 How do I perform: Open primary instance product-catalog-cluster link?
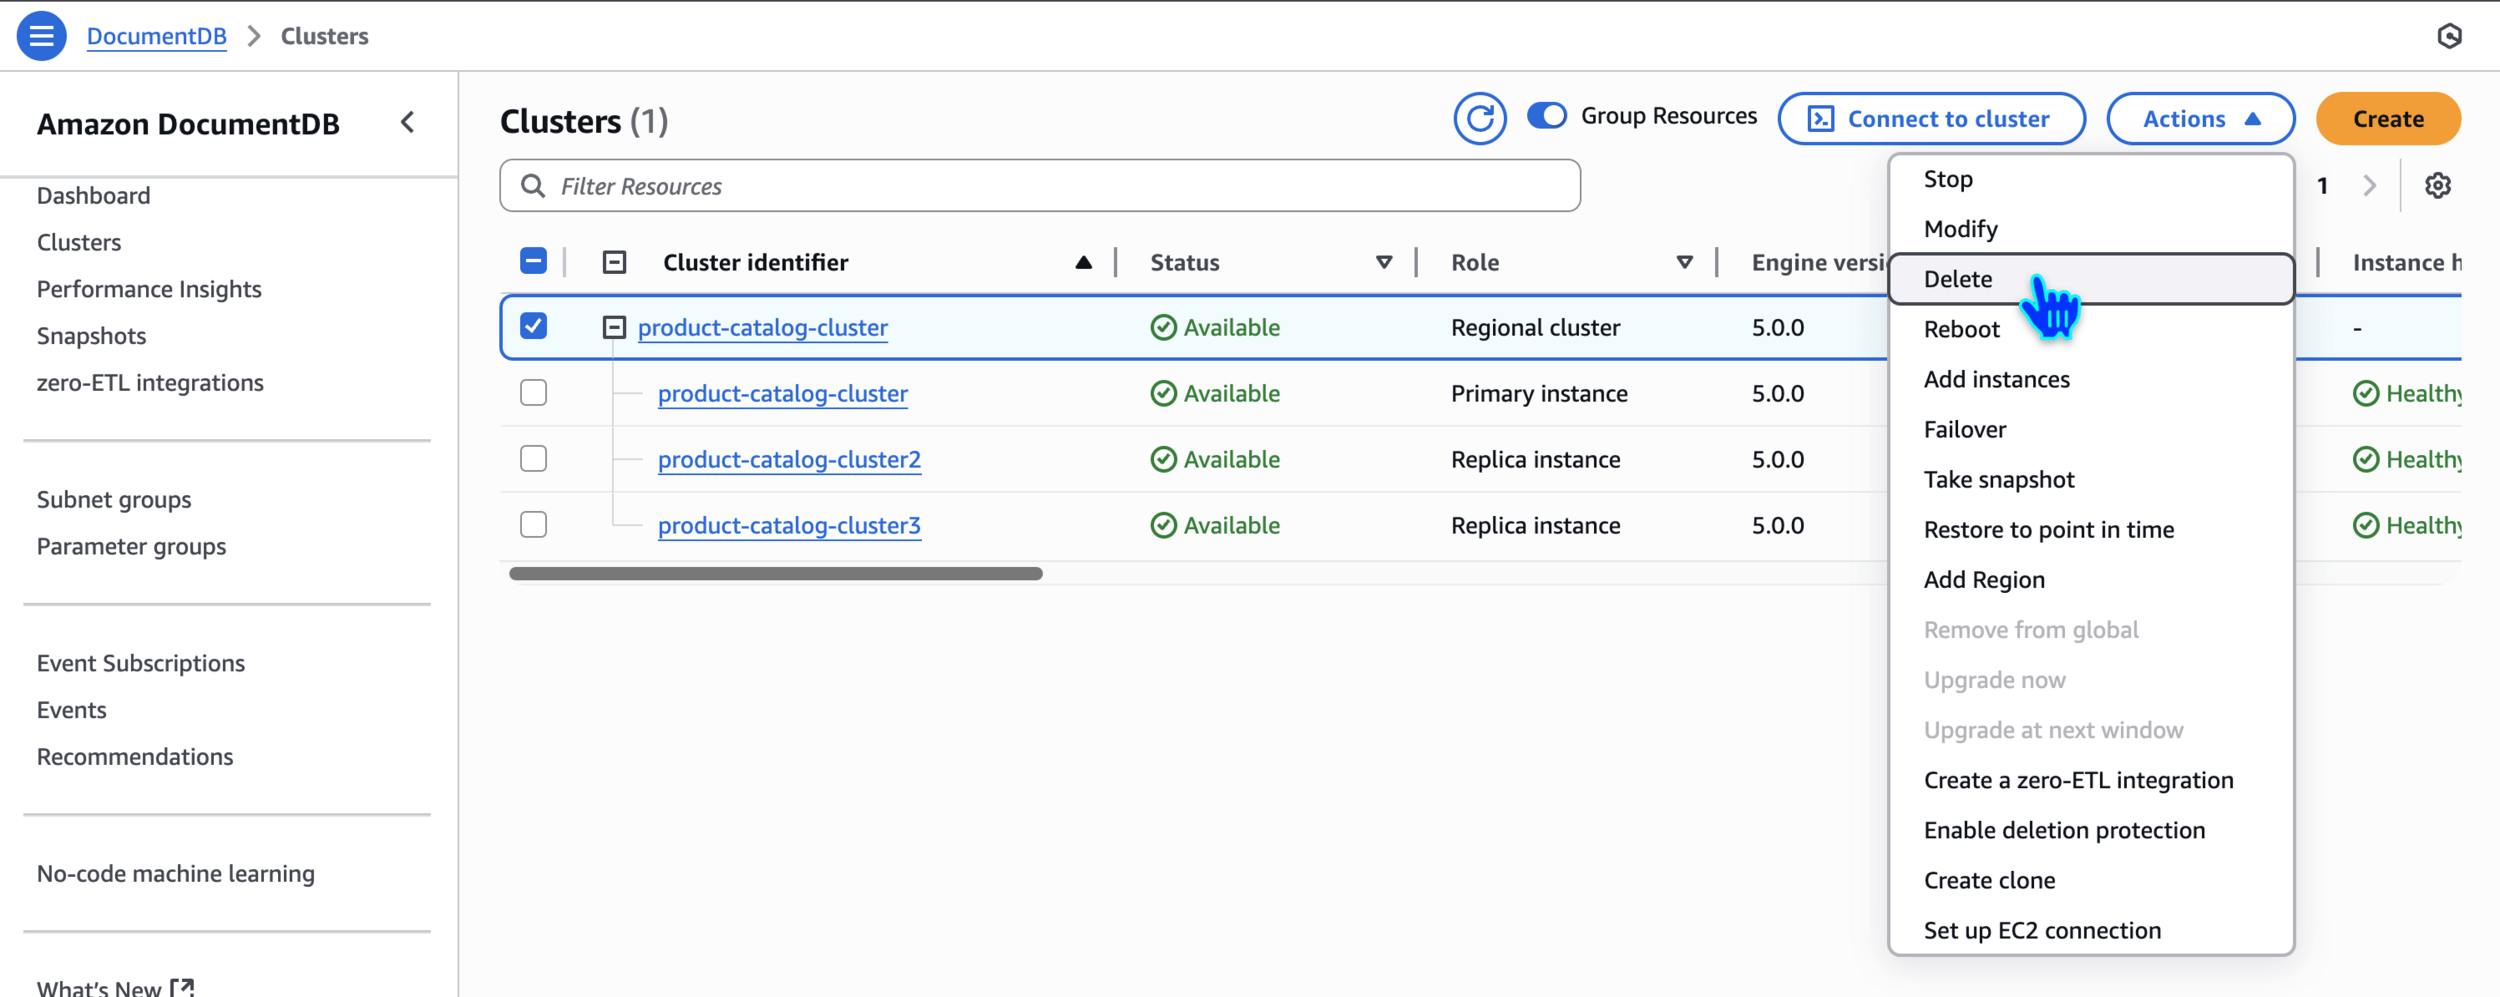pyautogui.click(x=783, y=393)
